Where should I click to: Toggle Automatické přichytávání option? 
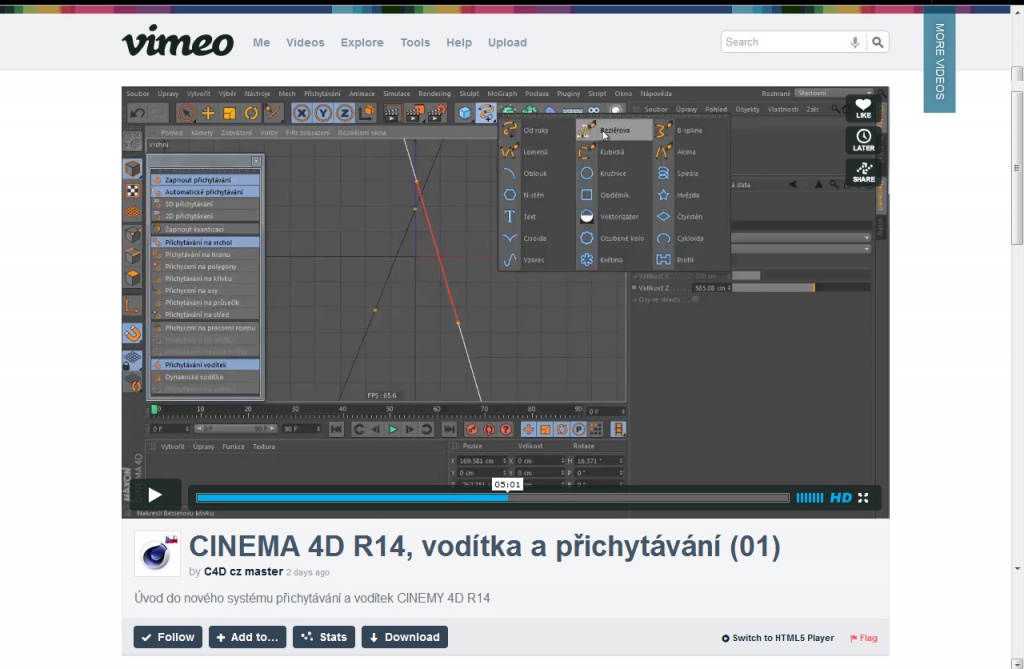pyautogui.click(x=205, y=192)
